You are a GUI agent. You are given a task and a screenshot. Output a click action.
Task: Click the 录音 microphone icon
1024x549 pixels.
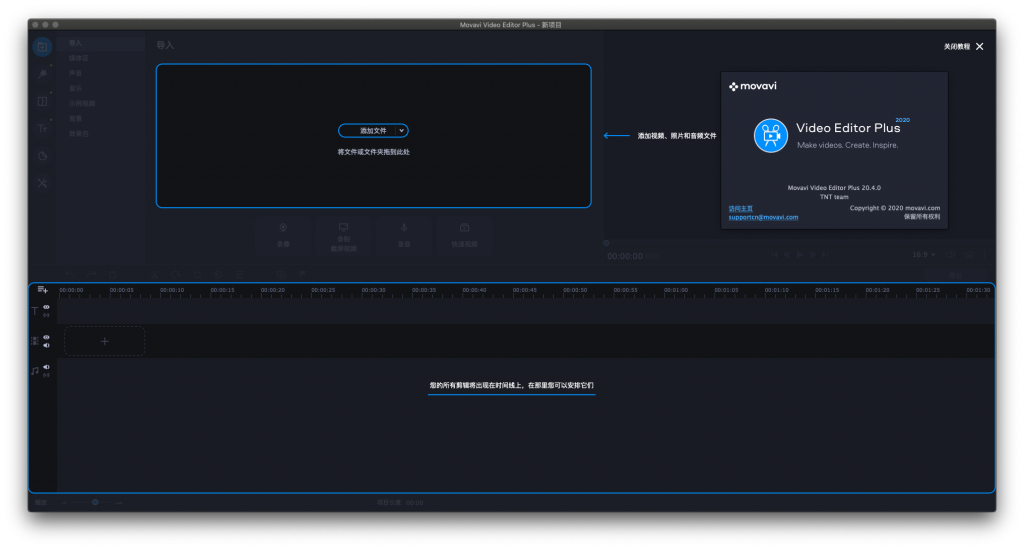click(404, 228)
